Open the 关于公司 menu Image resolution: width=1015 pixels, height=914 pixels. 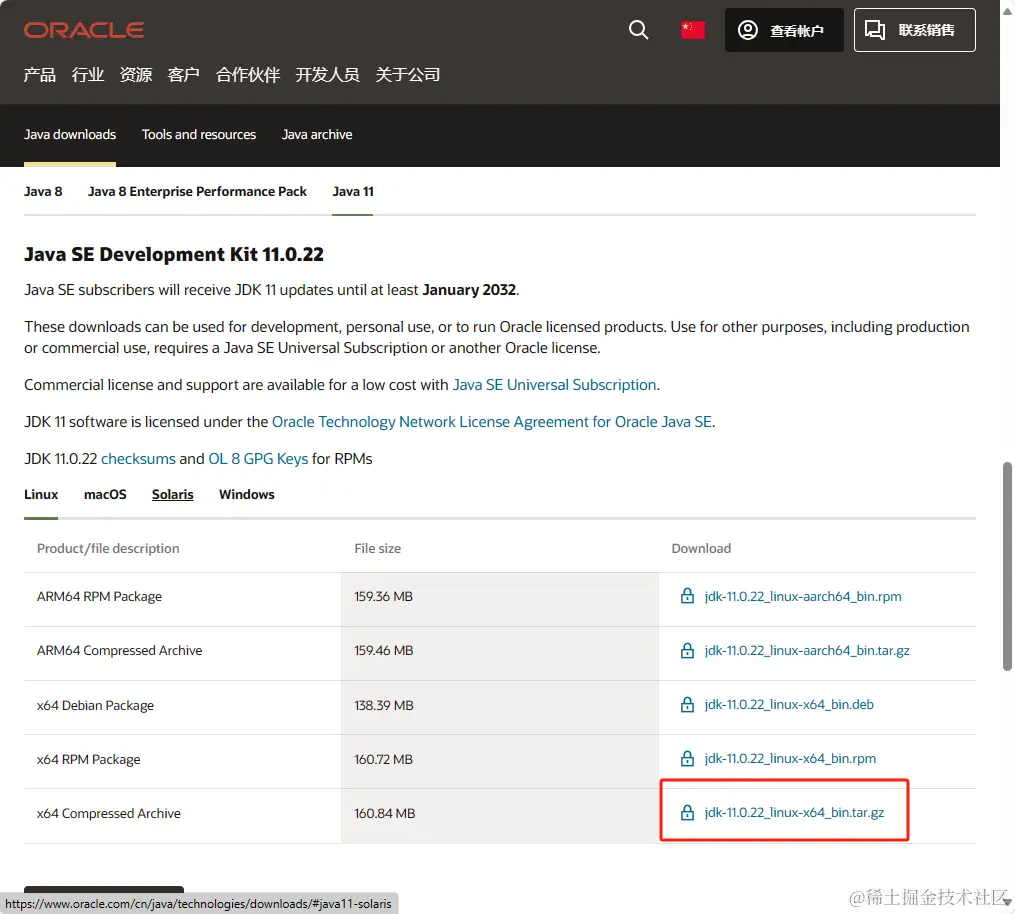click(x=408, y=75)
